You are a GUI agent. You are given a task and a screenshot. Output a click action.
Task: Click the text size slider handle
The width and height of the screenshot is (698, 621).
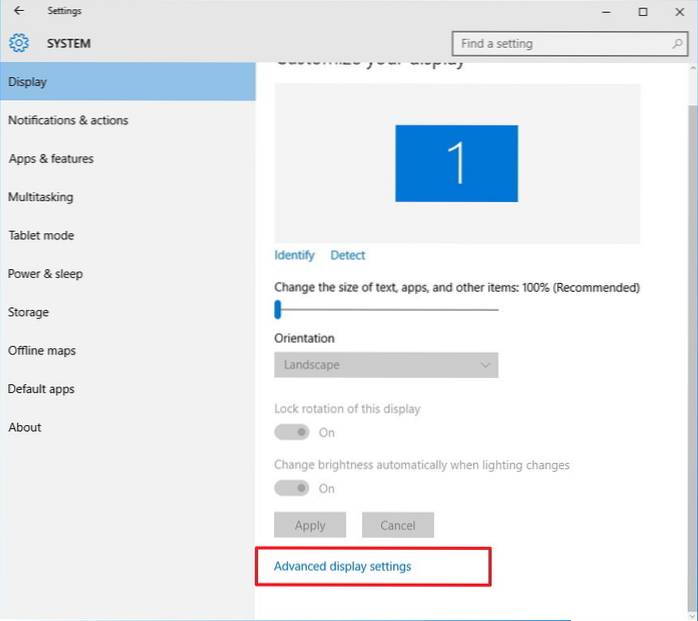(278, 310)
